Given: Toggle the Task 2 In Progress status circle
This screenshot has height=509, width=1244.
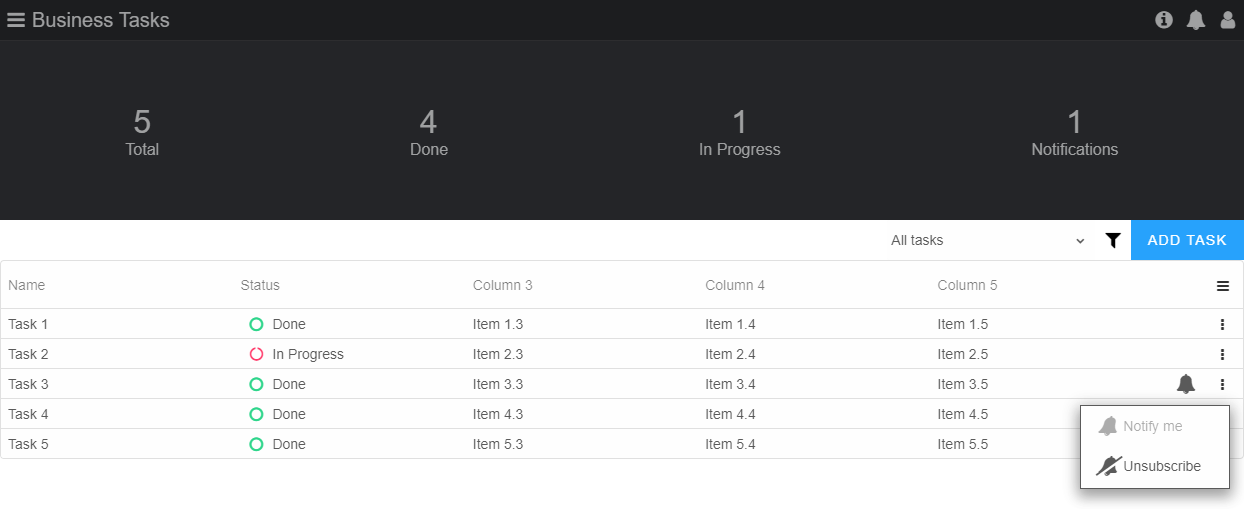Looking at the screenshot, I should (x=256, y=354).
